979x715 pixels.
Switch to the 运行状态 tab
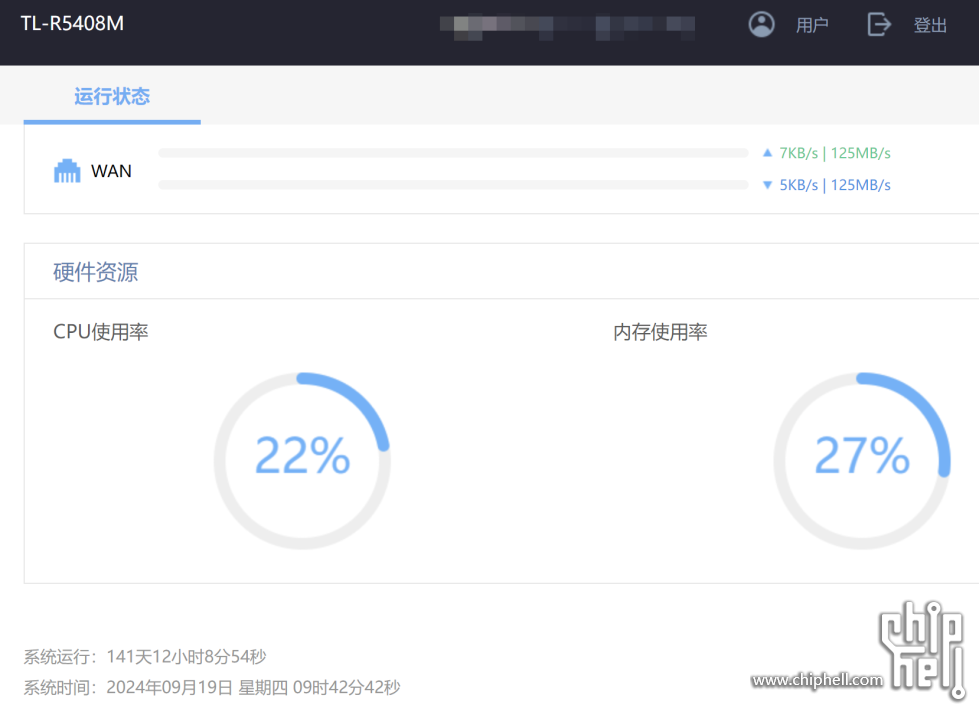click(112, 97)
